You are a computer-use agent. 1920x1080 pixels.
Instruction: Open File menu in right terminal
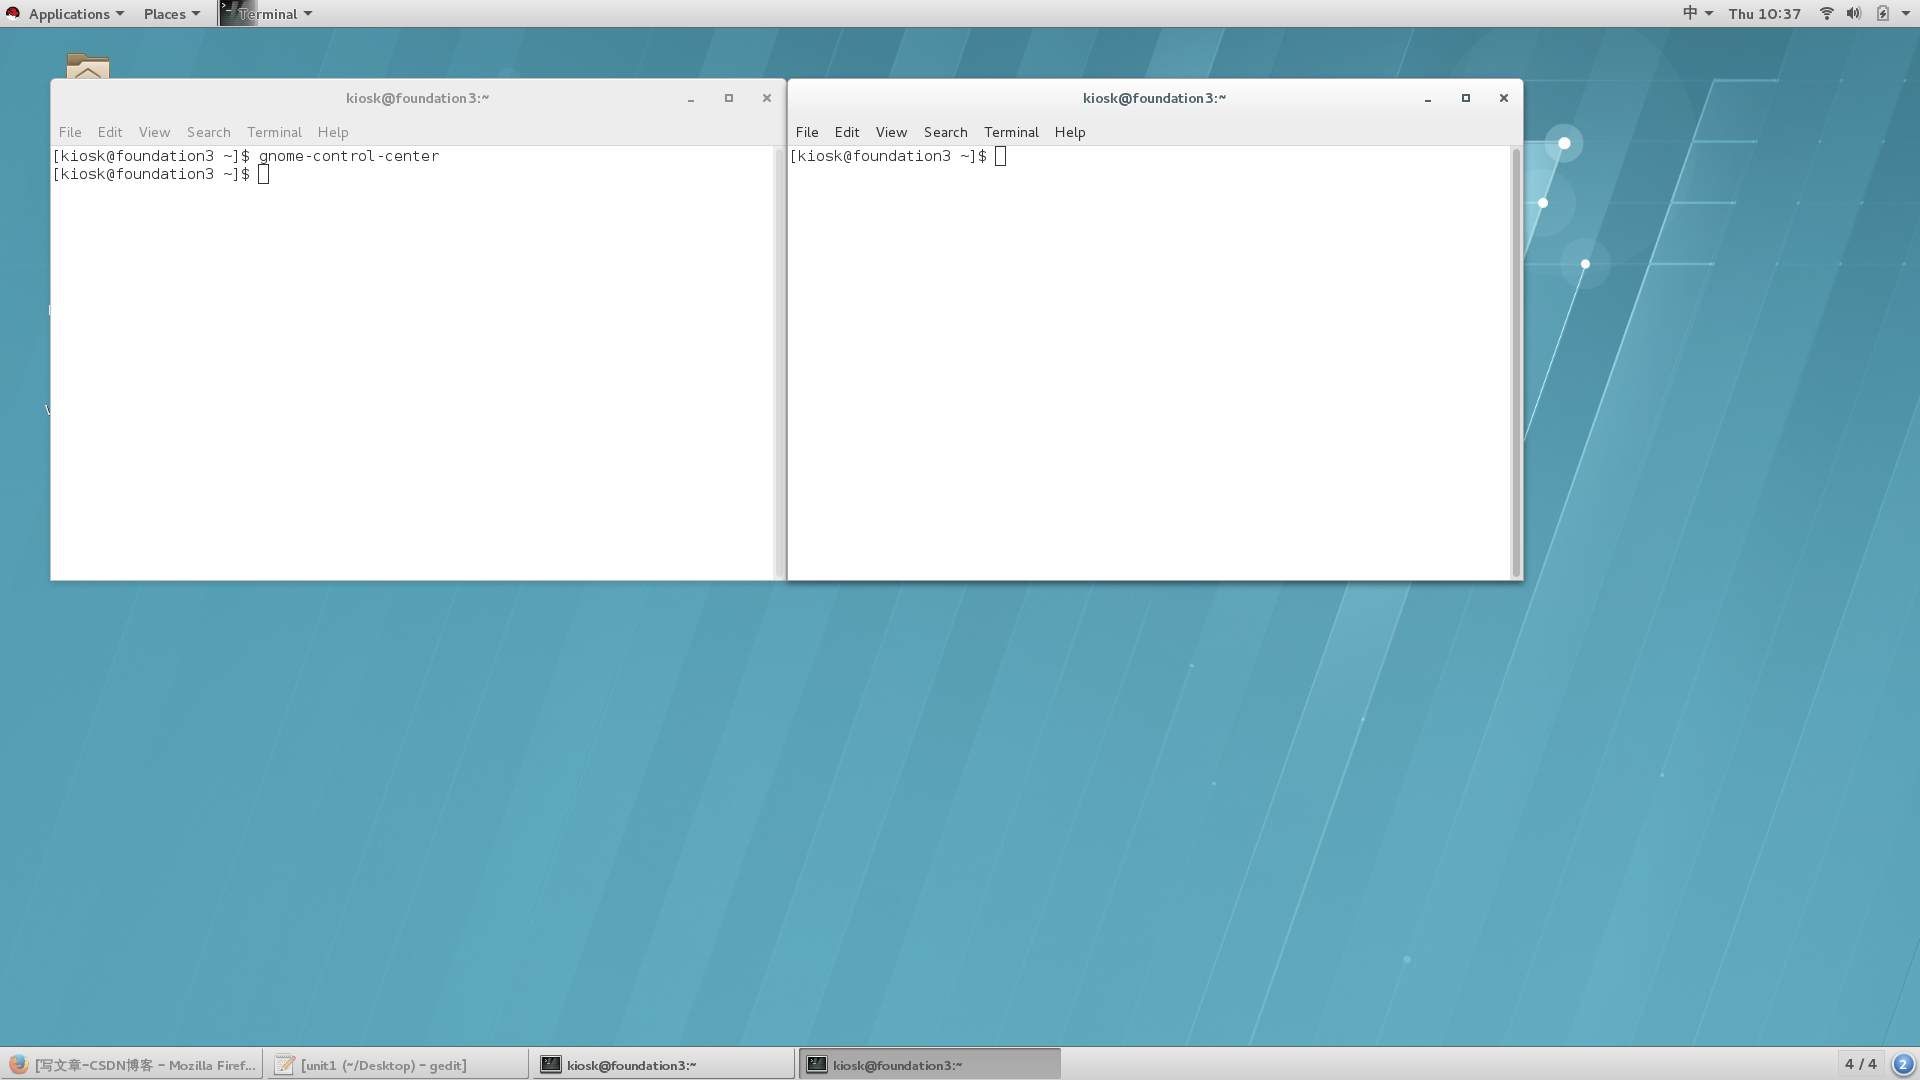806,132
